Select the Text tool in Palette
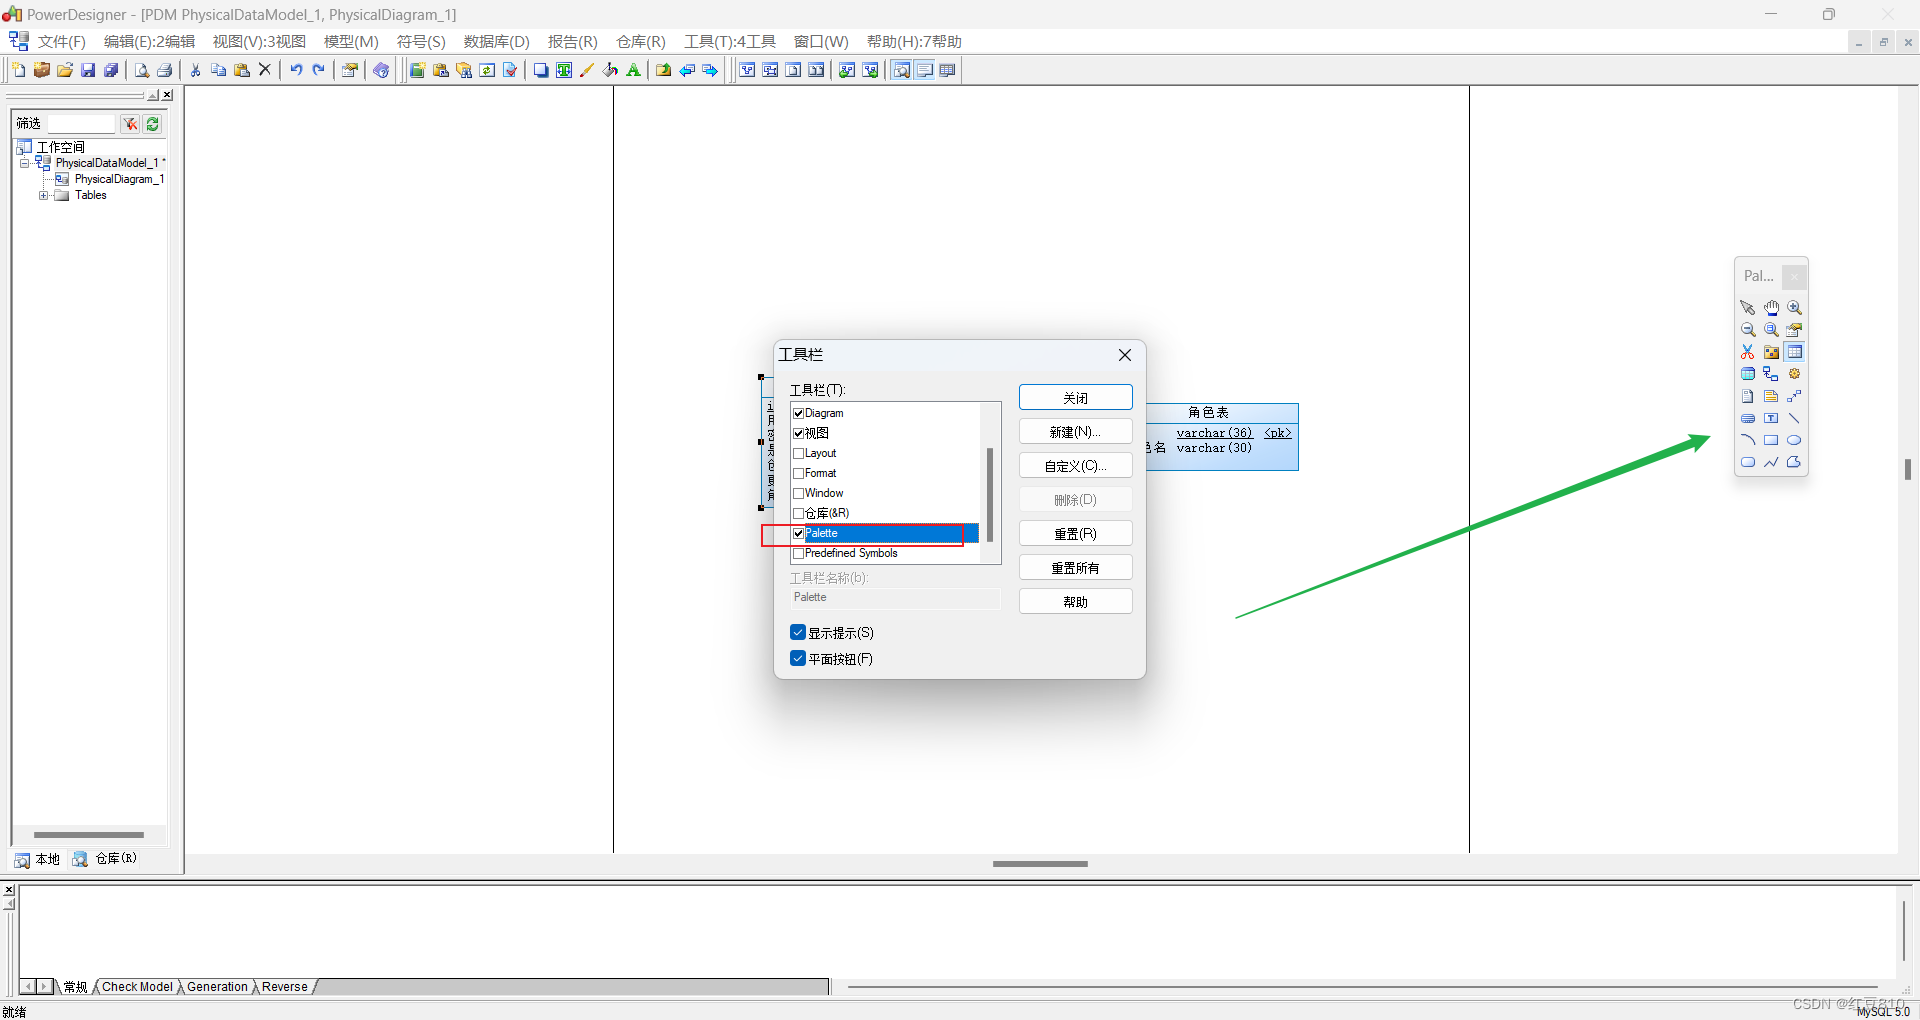The height and width of the screenshot is (1020, 1920). 1771,418
